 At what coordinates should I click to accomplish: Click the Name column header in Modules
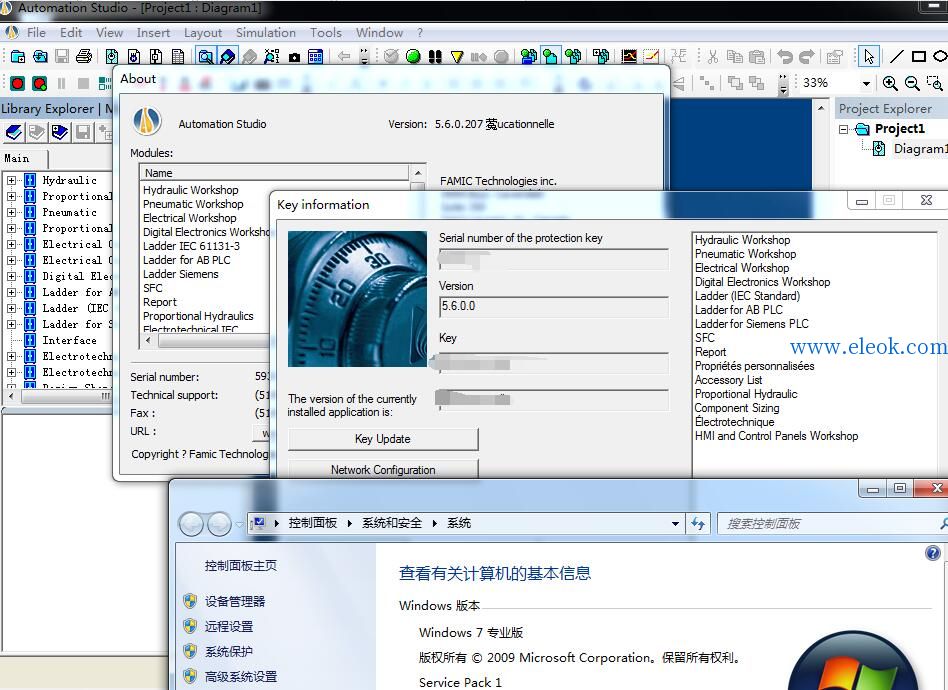pyautogui.click(x=274, y=173)
